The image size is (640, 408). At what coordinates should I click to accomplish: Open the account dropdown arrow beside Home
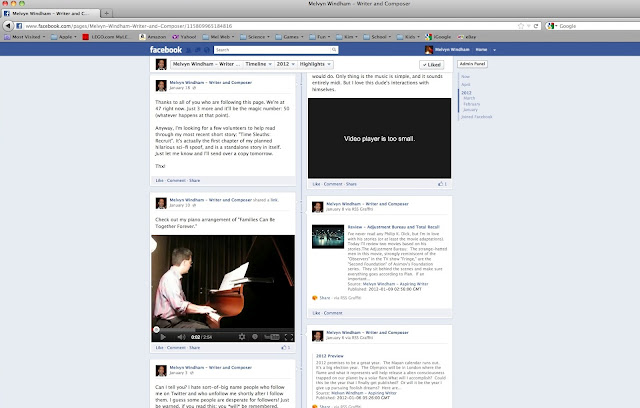pos(494,50)
